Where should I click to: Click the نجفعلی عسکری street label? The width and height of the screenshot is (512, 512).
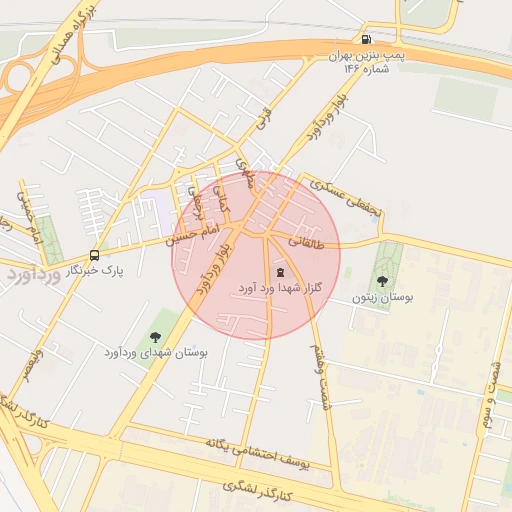click(345, 198)
